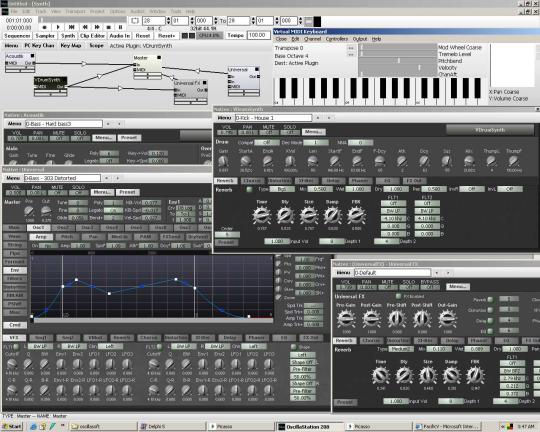Open the D-Kick - House 1 preset box

(273, 118)
